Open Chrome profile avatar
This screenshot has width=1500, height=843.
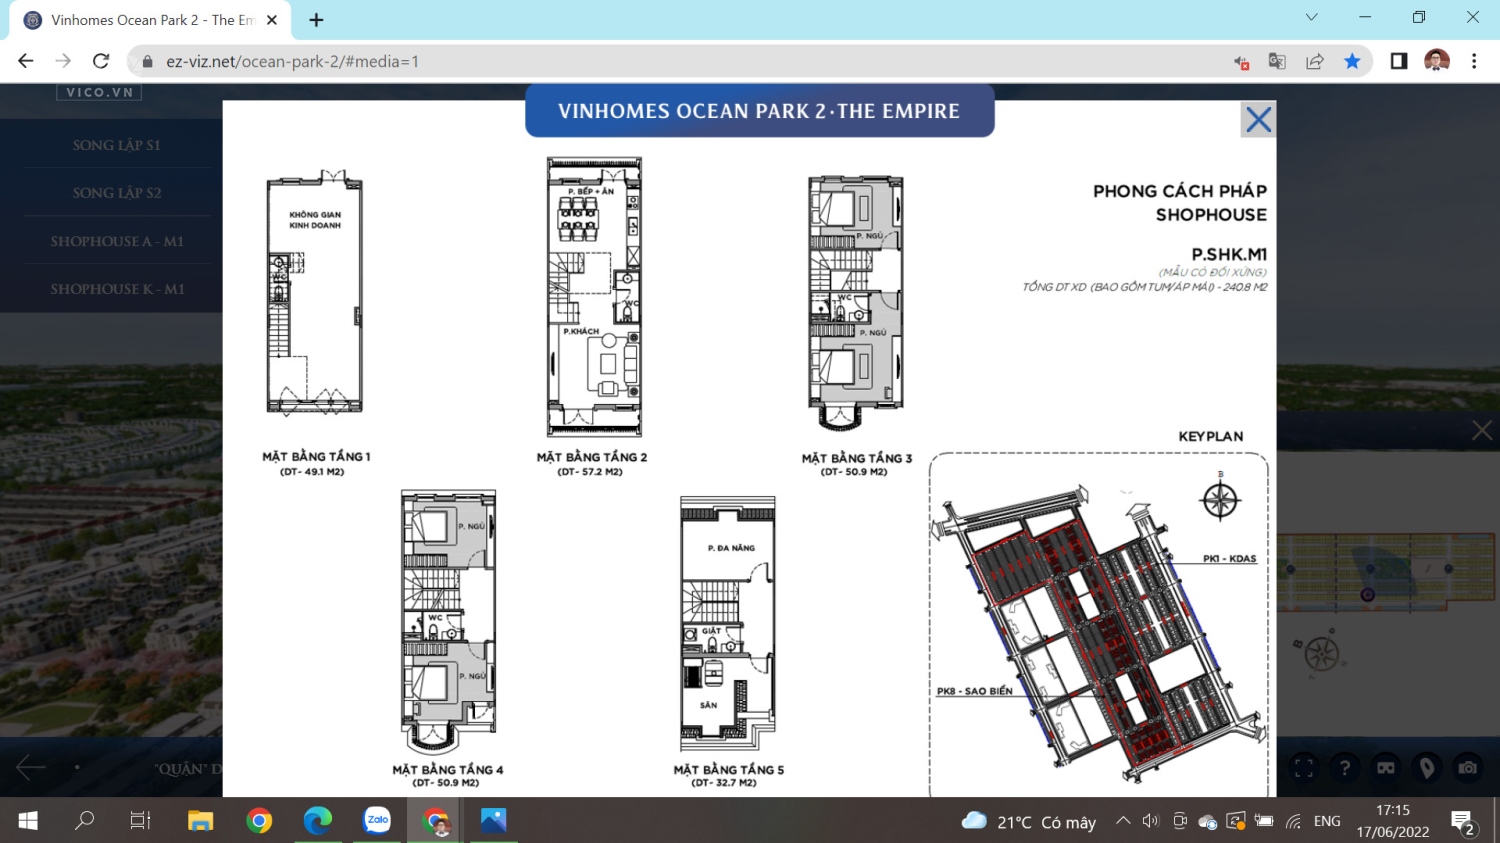(x=1437, y=61)
